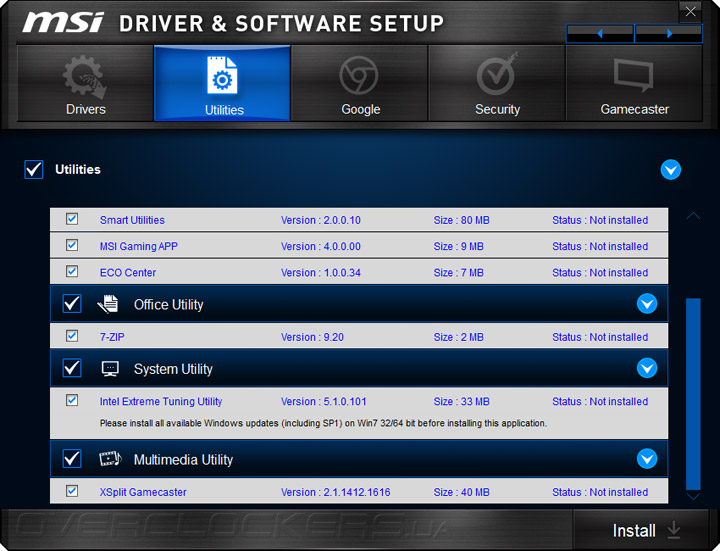
Task: Click the XSplit Gamecaster entry name
Action: click(143, 492)
